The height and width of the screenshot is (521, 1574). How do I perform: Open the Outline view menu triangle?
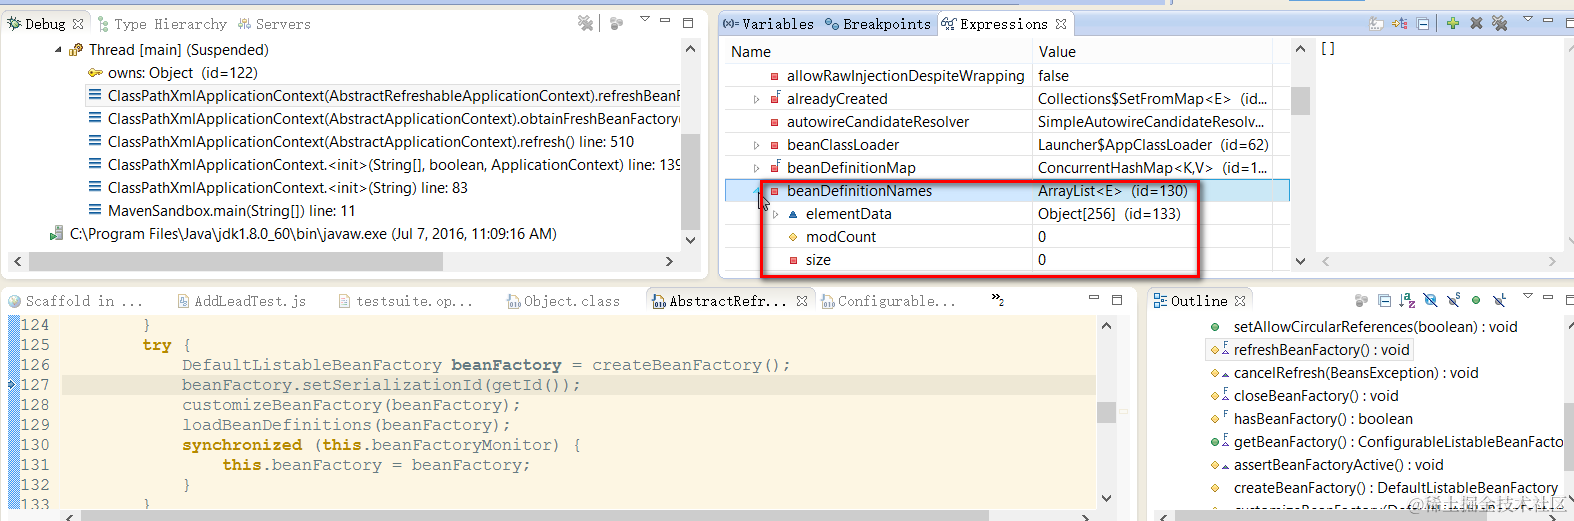[1527, 297]
